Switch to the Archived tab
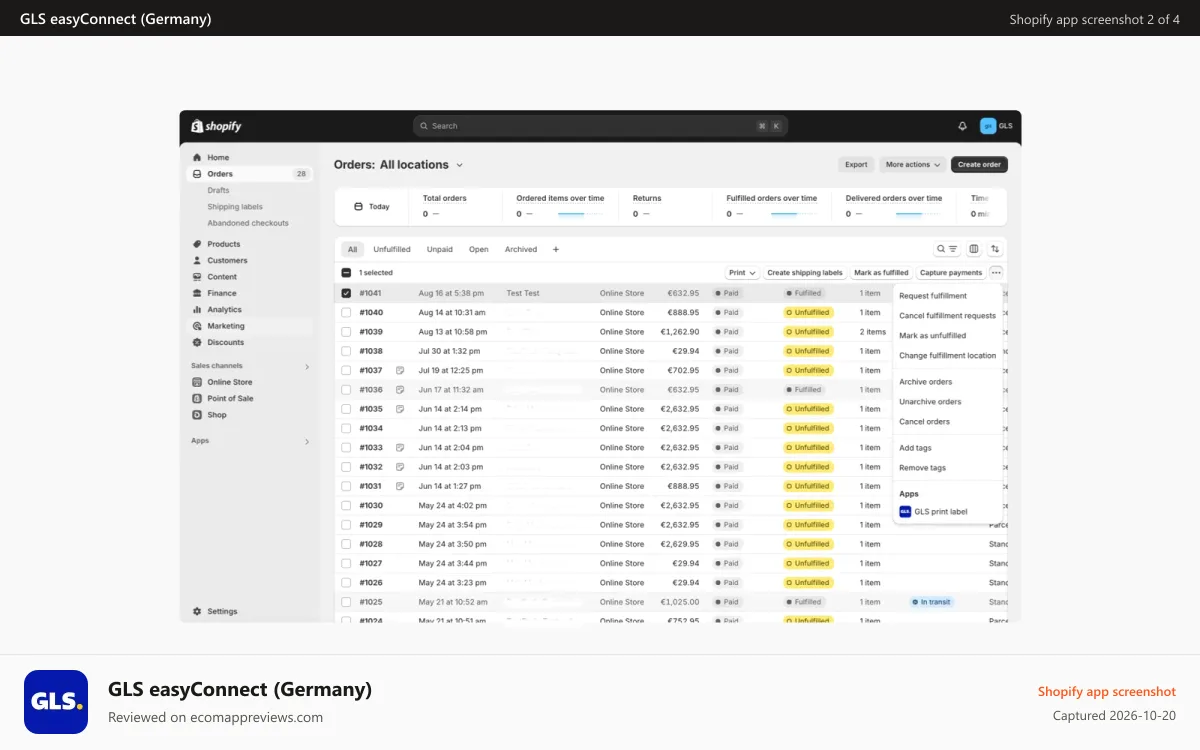This screenshot has width=1200, height=750. point(521,249)
